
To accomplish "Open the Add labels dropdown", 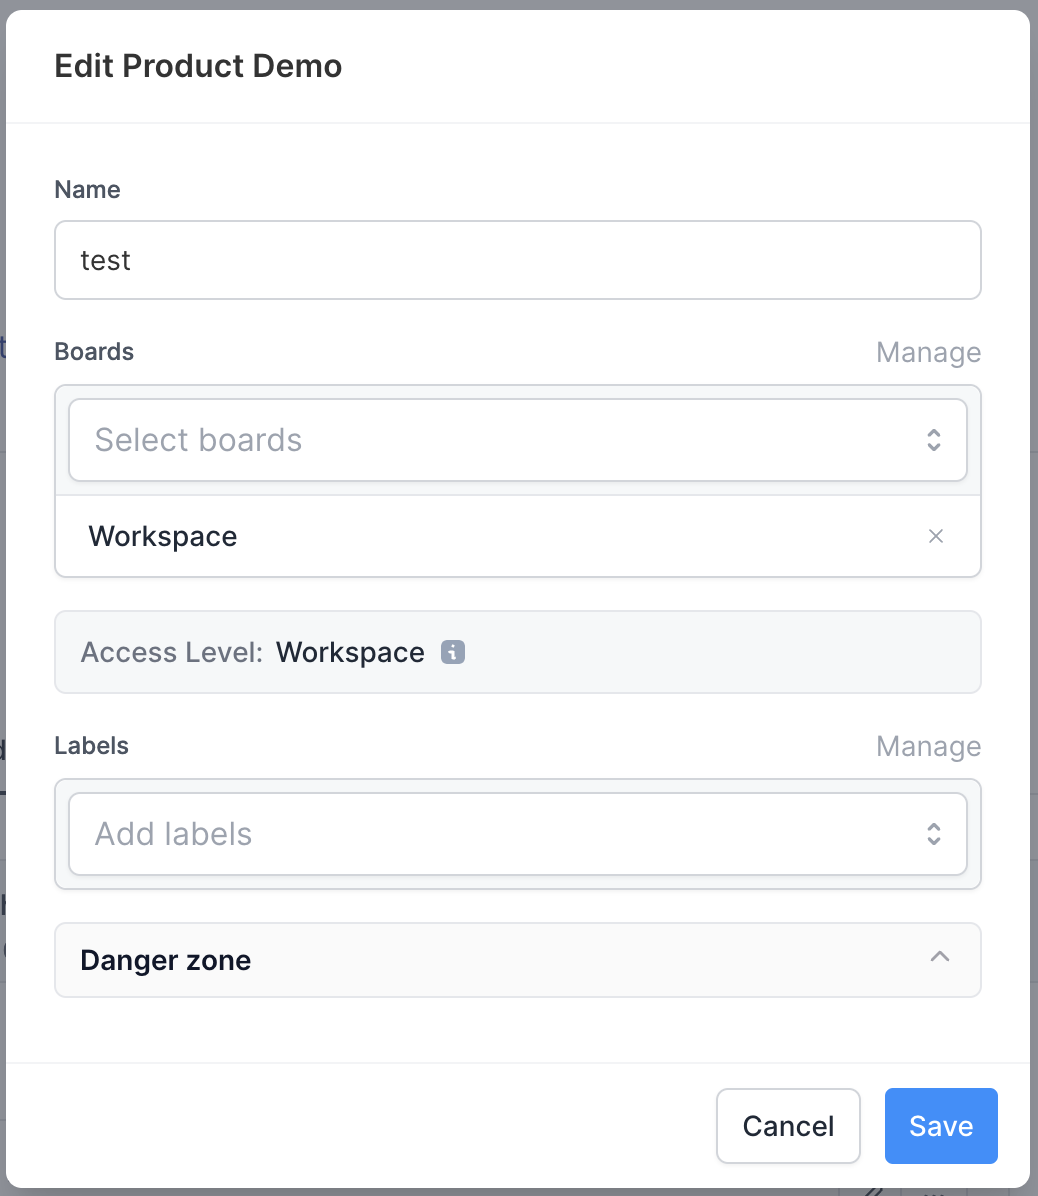I will pos(518,834).
